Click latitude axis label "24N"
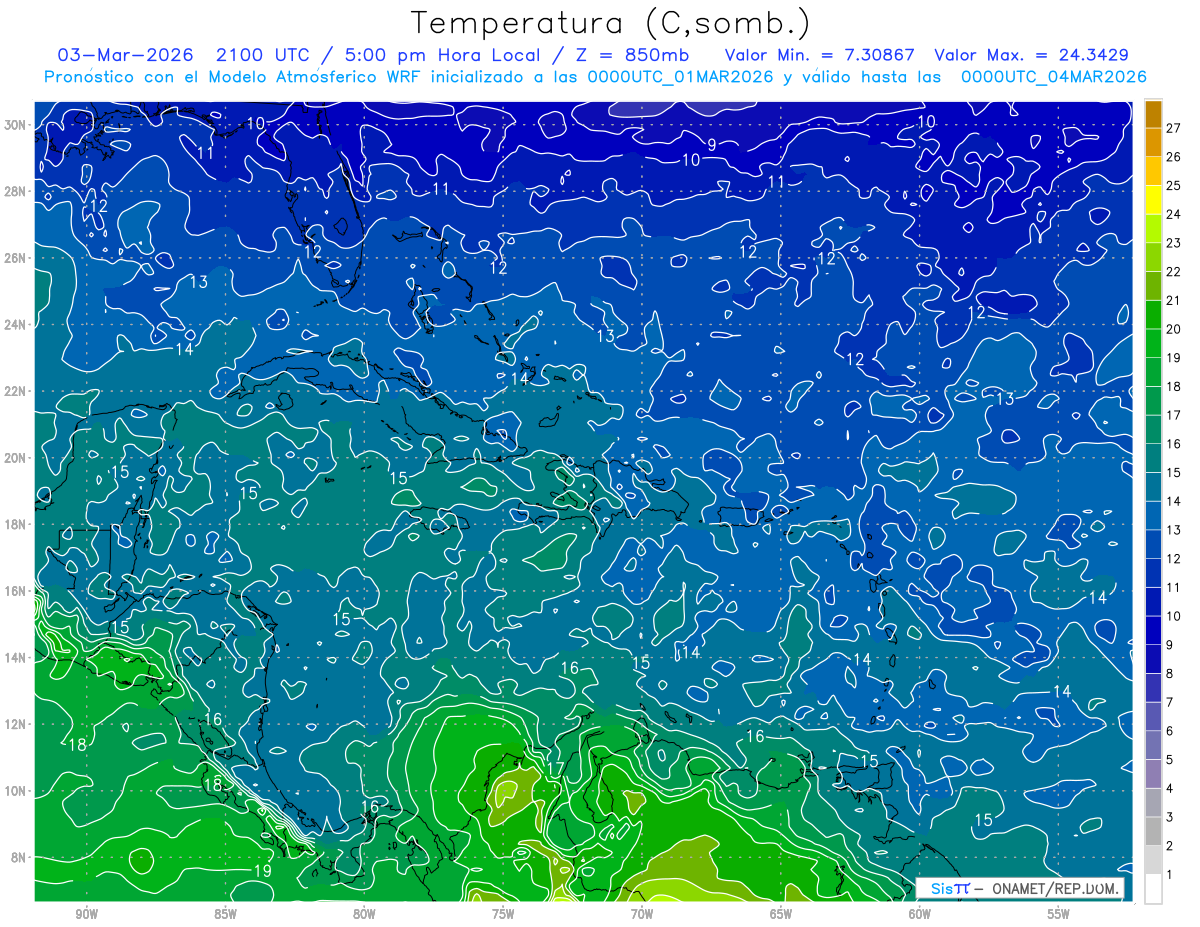The height and width of the screenshot is (927, 1200). (16, 324)
